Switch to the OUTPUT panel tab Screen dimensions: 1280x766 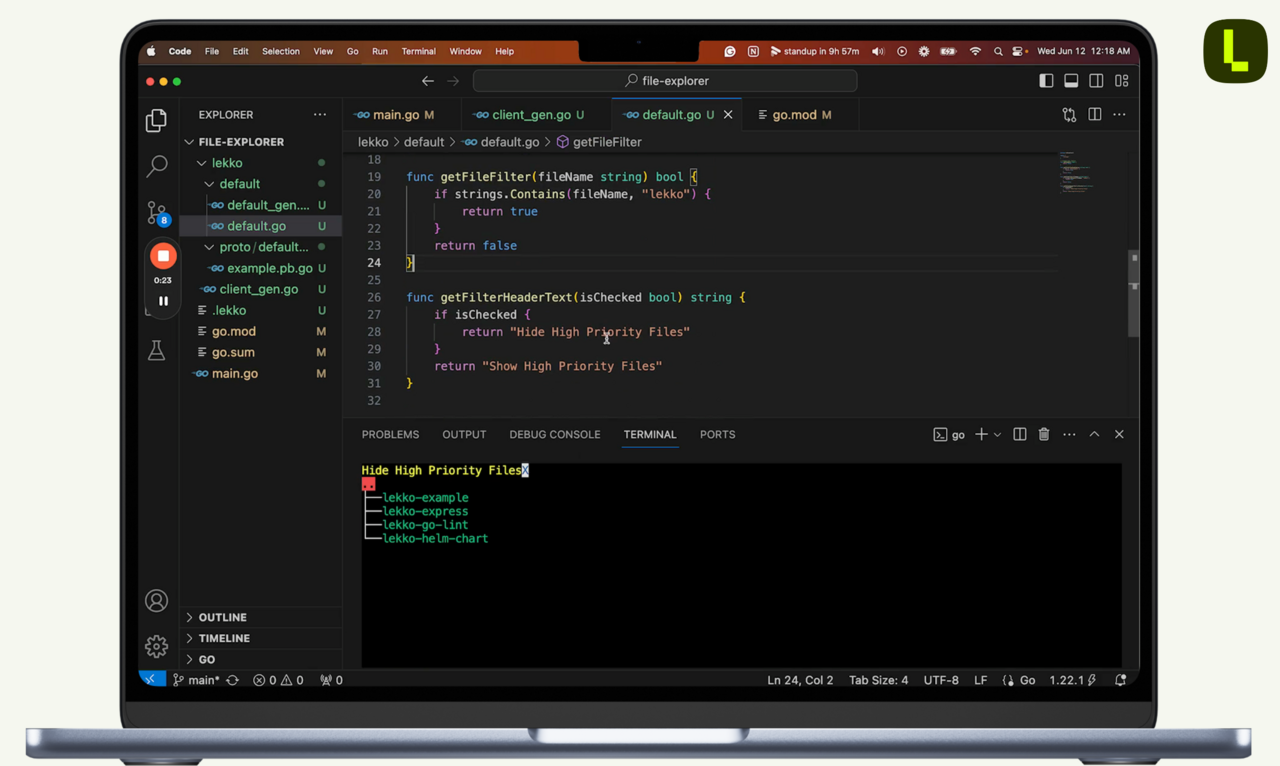(464, 434)
